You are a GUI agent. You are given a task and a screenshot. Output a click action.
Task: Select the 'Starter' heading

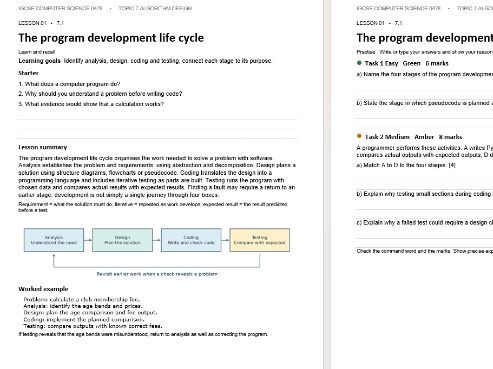pos(28,73)
